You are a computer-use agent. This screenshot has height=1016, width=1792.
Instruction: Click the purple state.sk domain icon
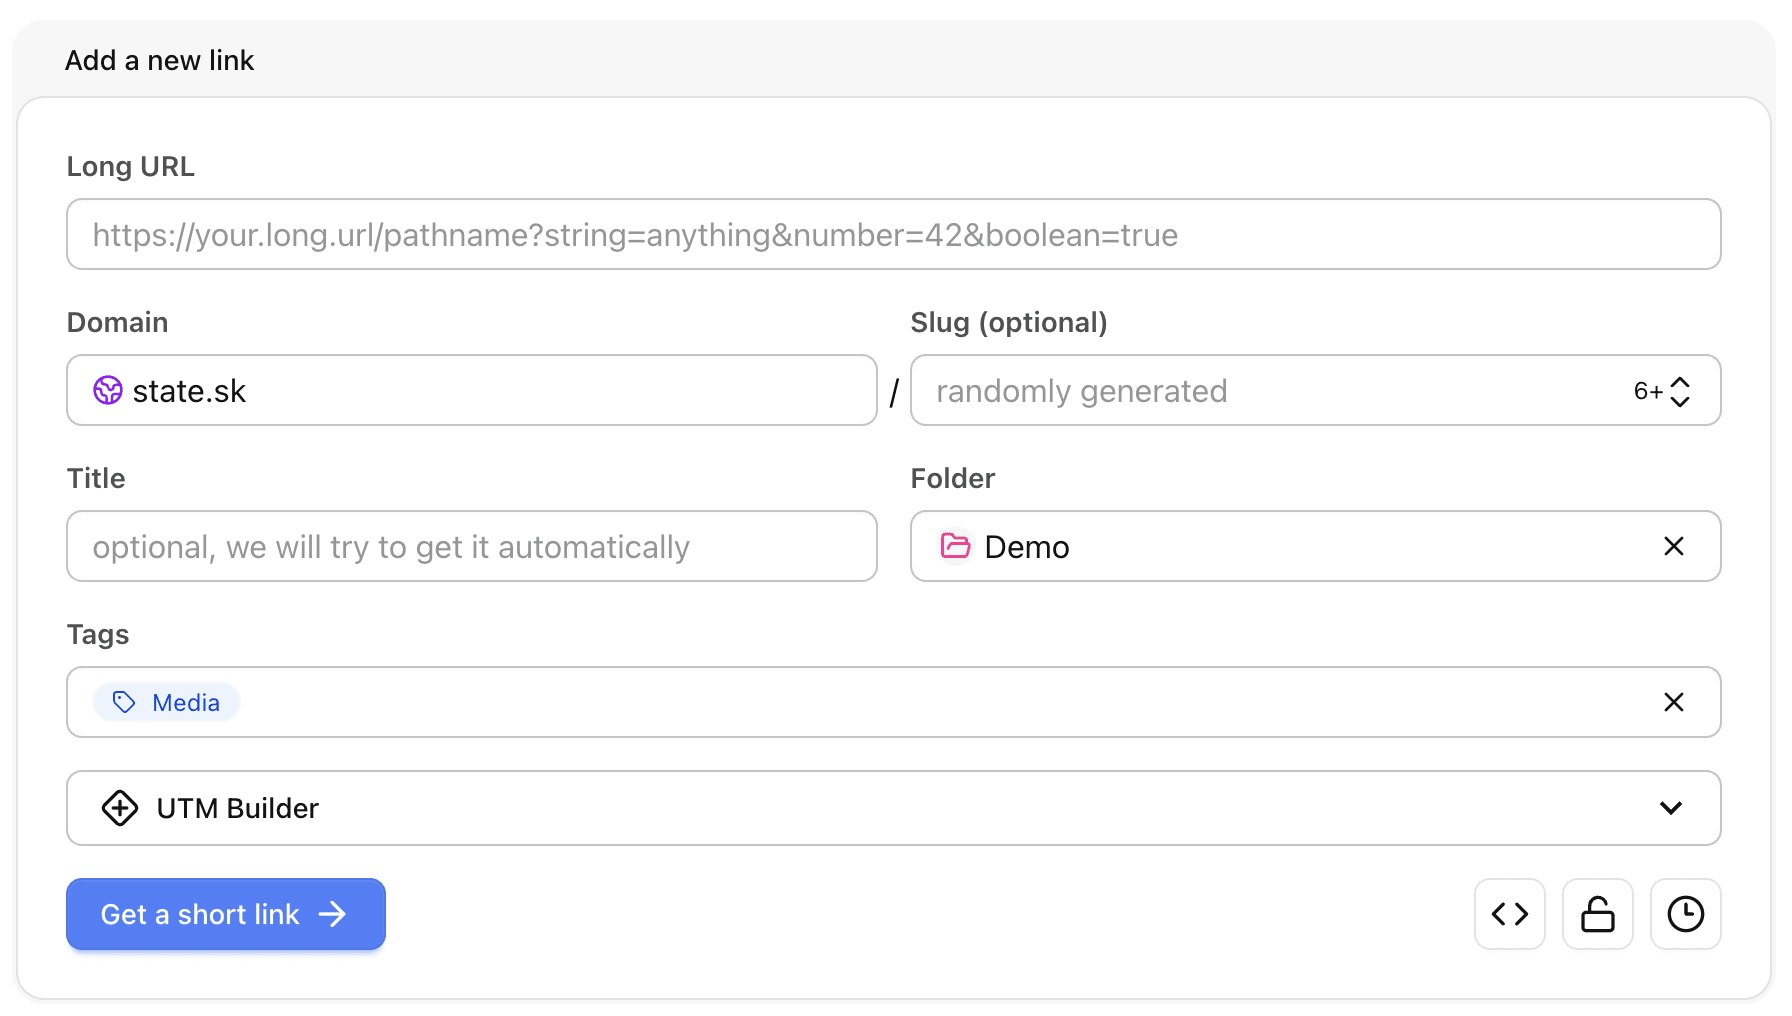108,390
